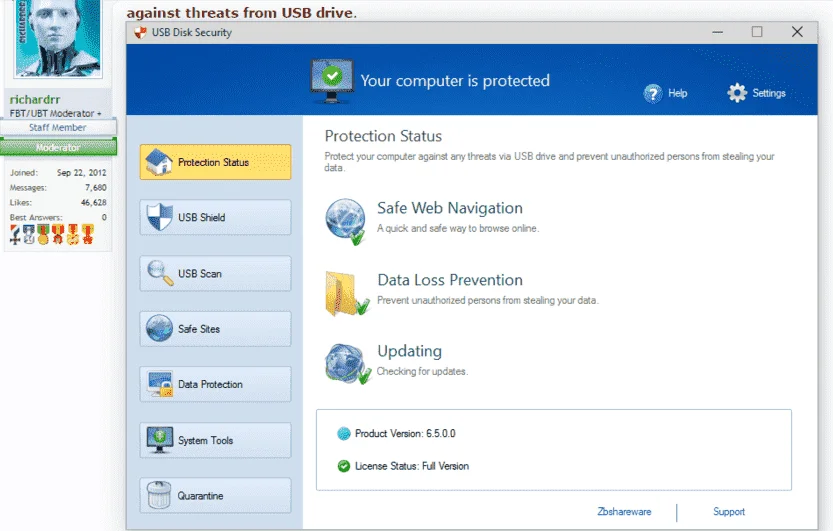
Task: Click the Updating heading
Action: tap(410, 351)
